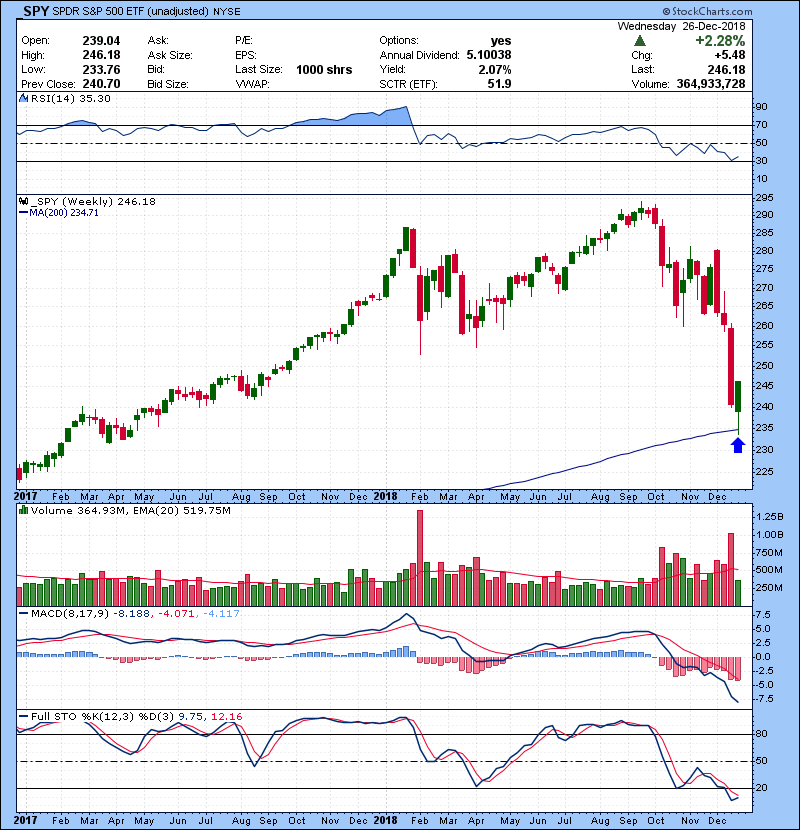Click the Chg value +5.48
Screen dimensions: 800x830
tap(730, 55)
